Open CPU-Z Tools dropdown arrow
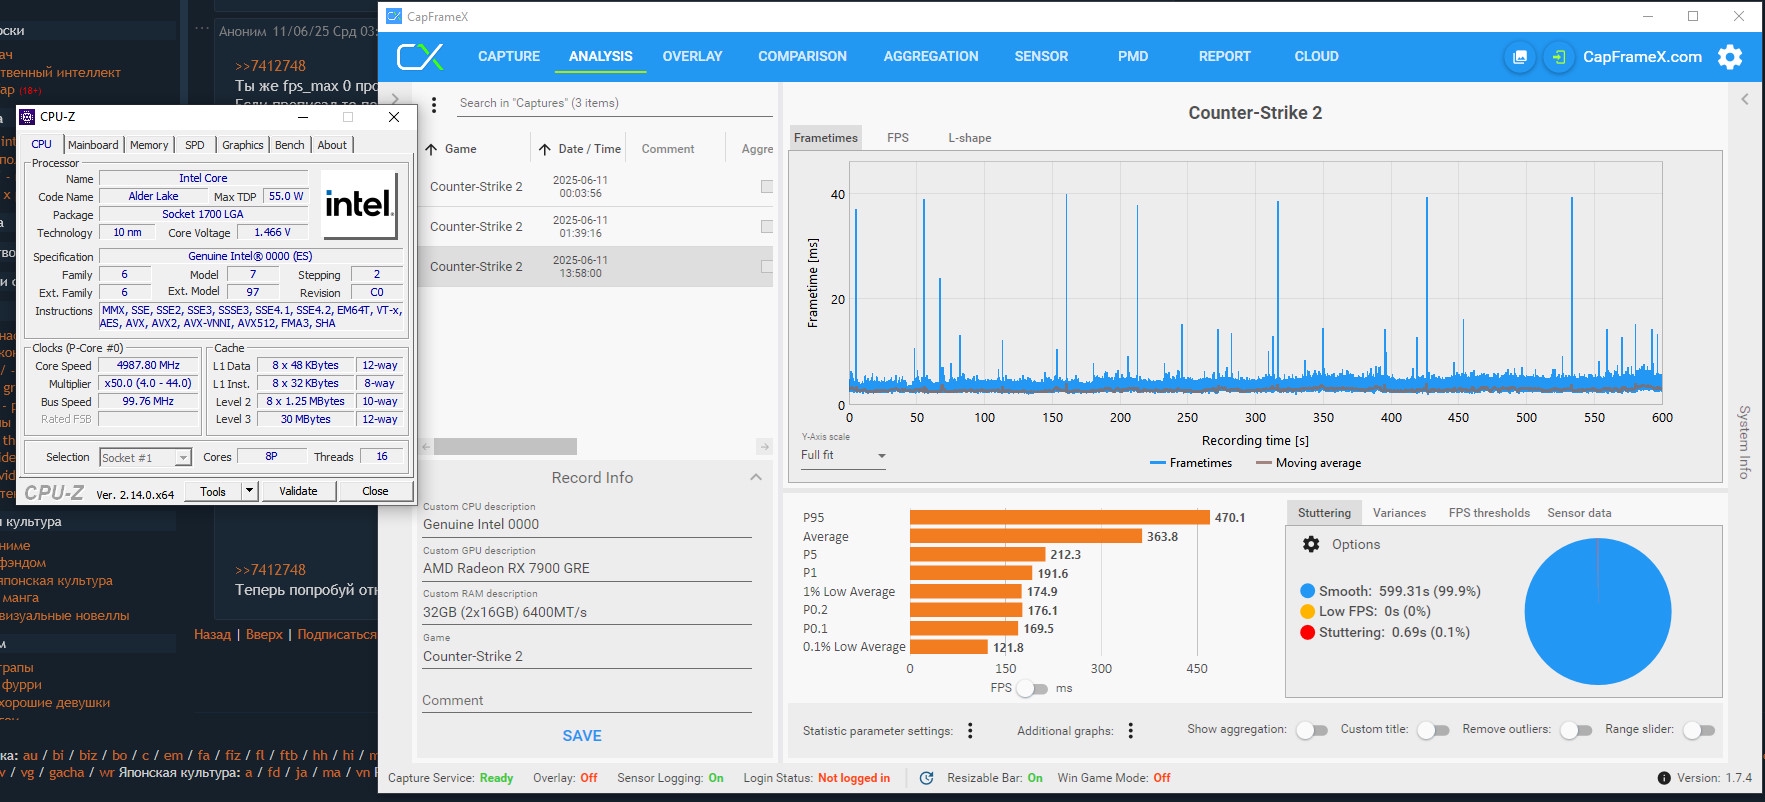The height and width of the screenshot is (802, 1765). 249,491
